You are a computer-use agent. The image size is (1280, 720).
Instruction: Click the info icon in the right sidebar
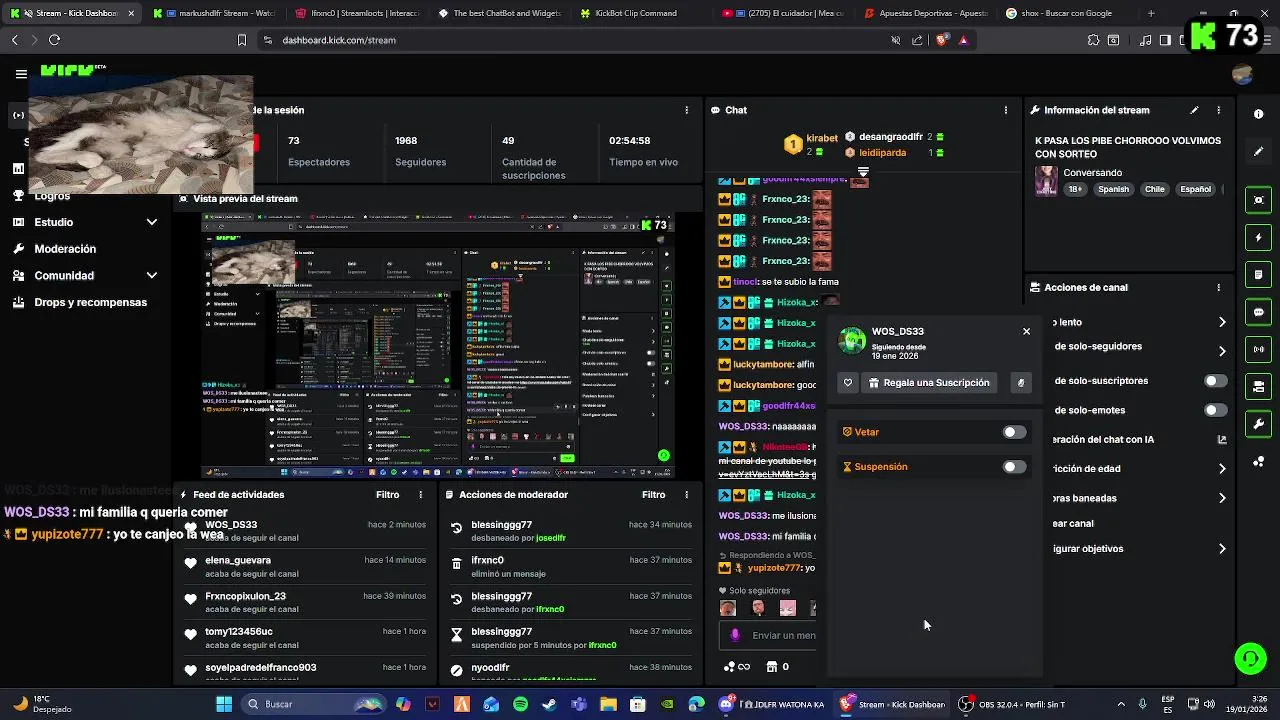click(1258, 114)
